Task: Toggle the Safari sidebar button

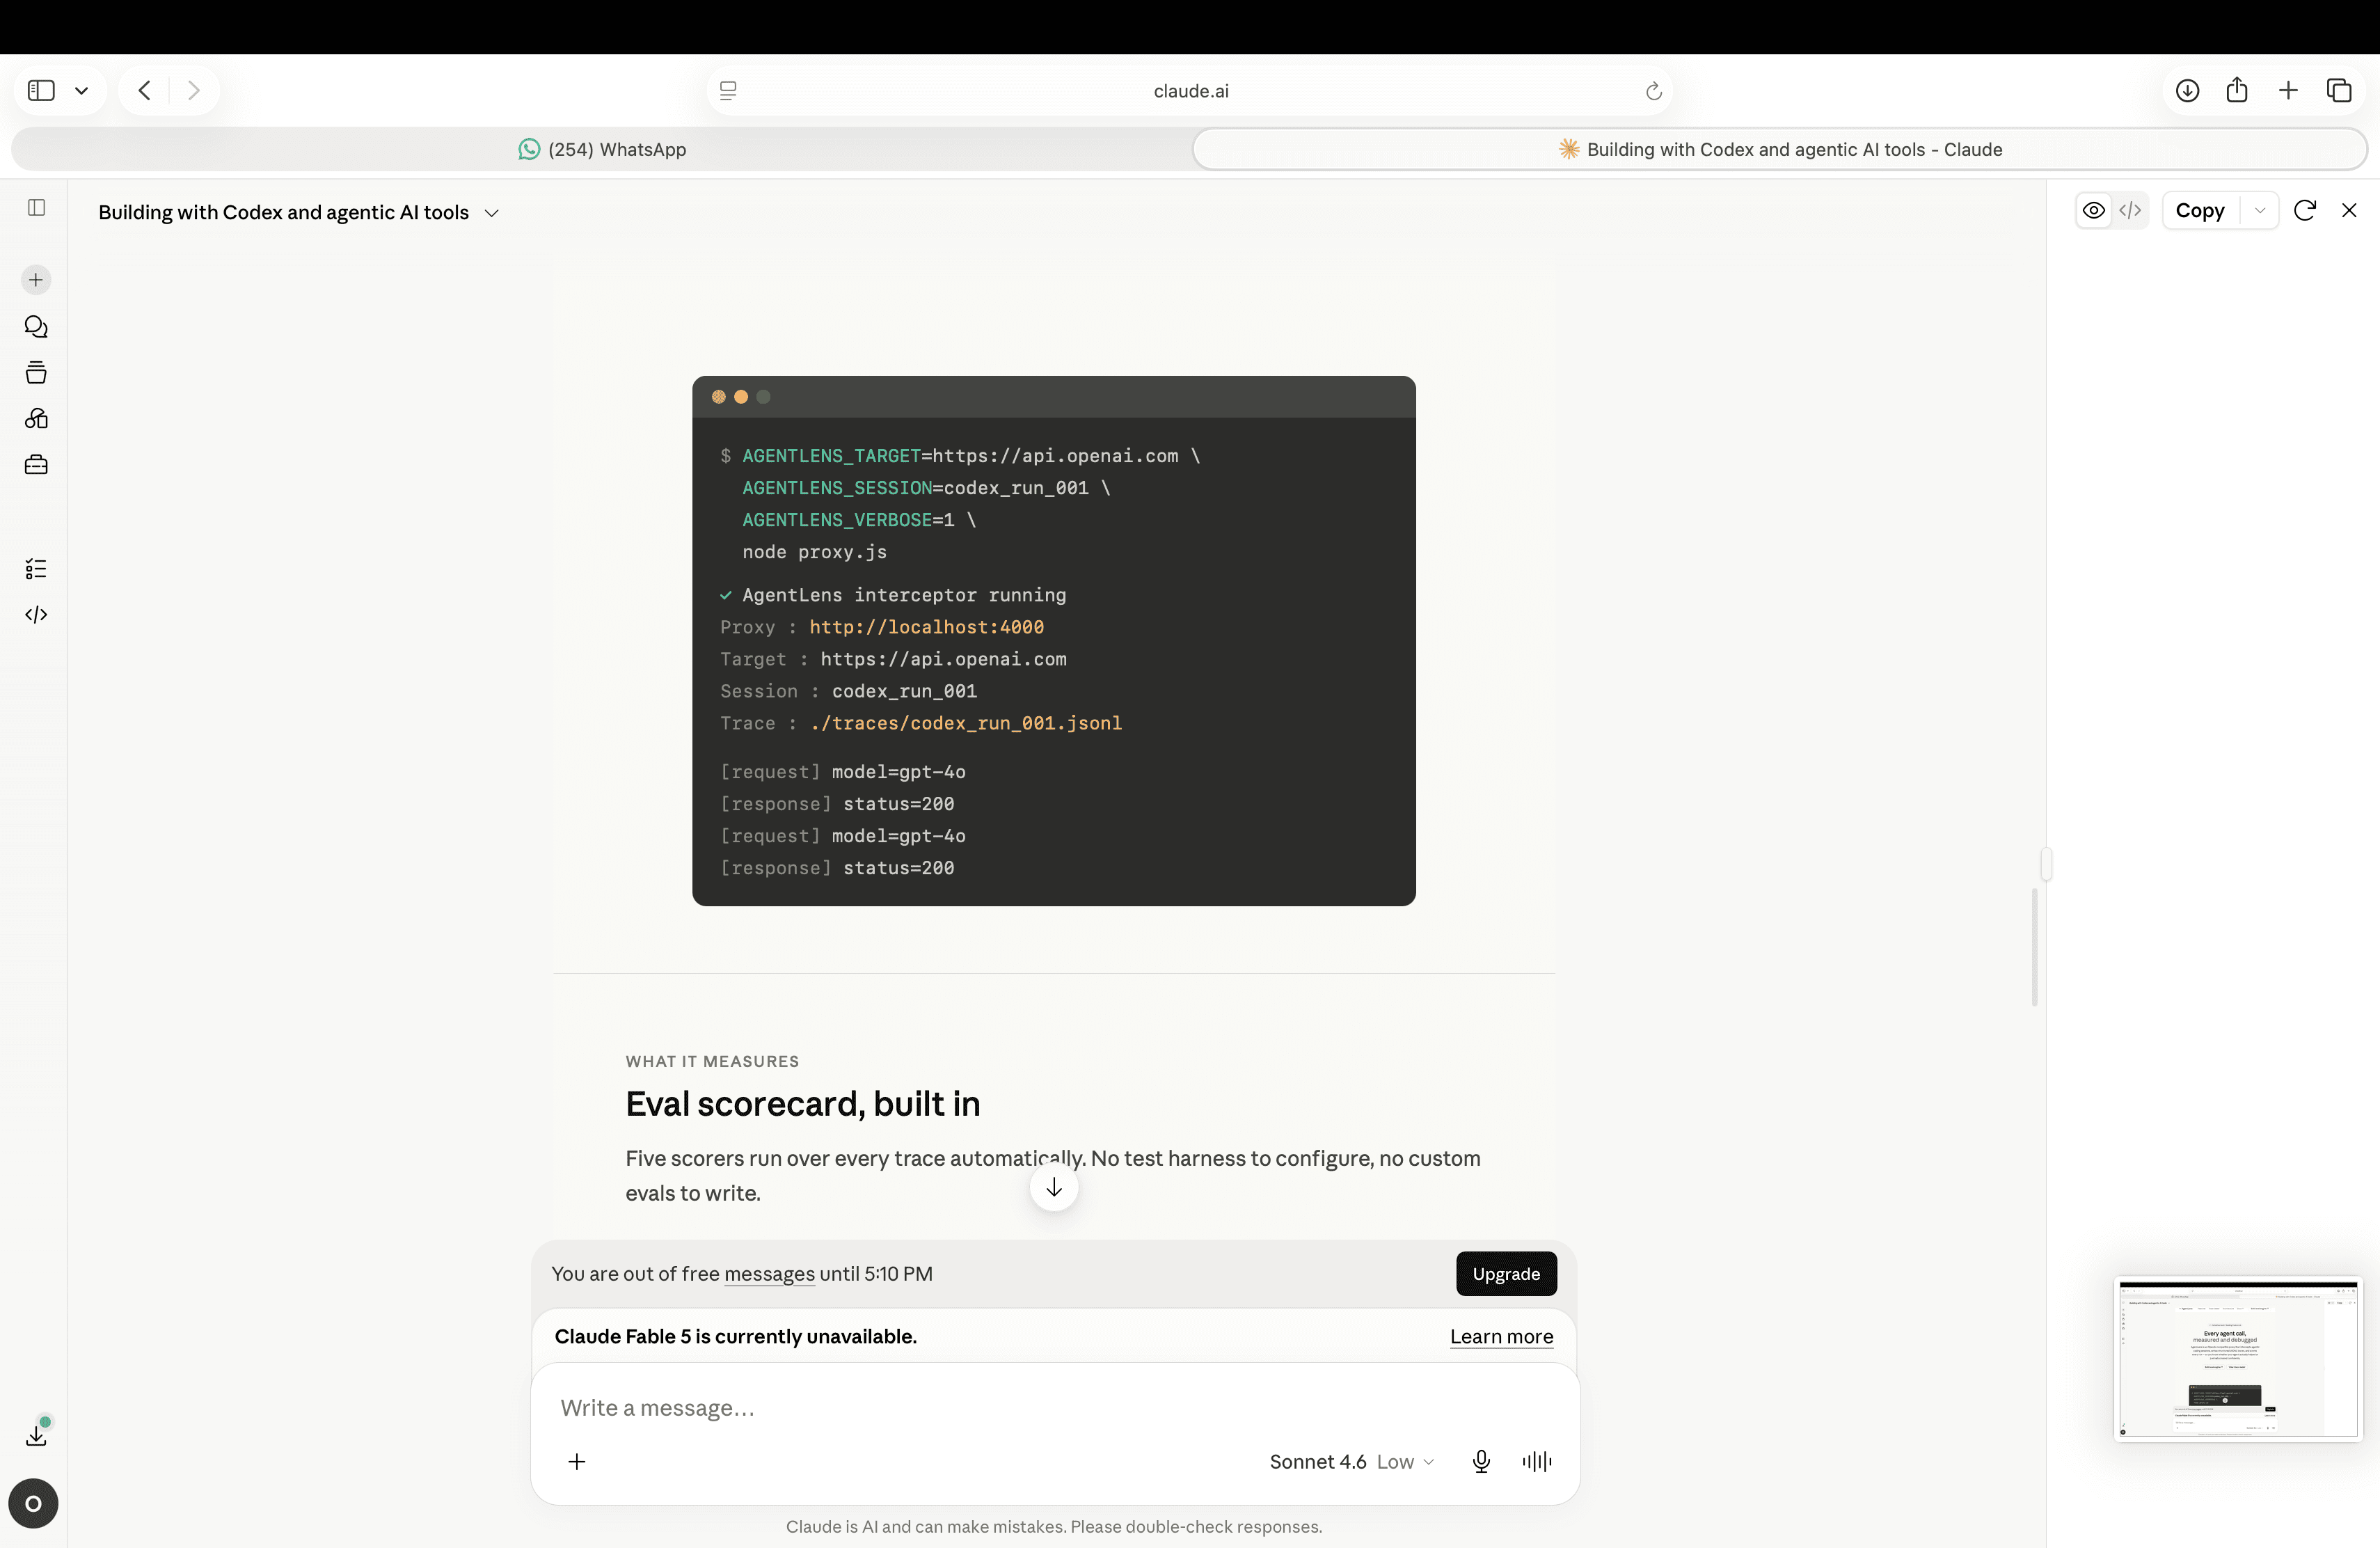Action: (41, 91)
